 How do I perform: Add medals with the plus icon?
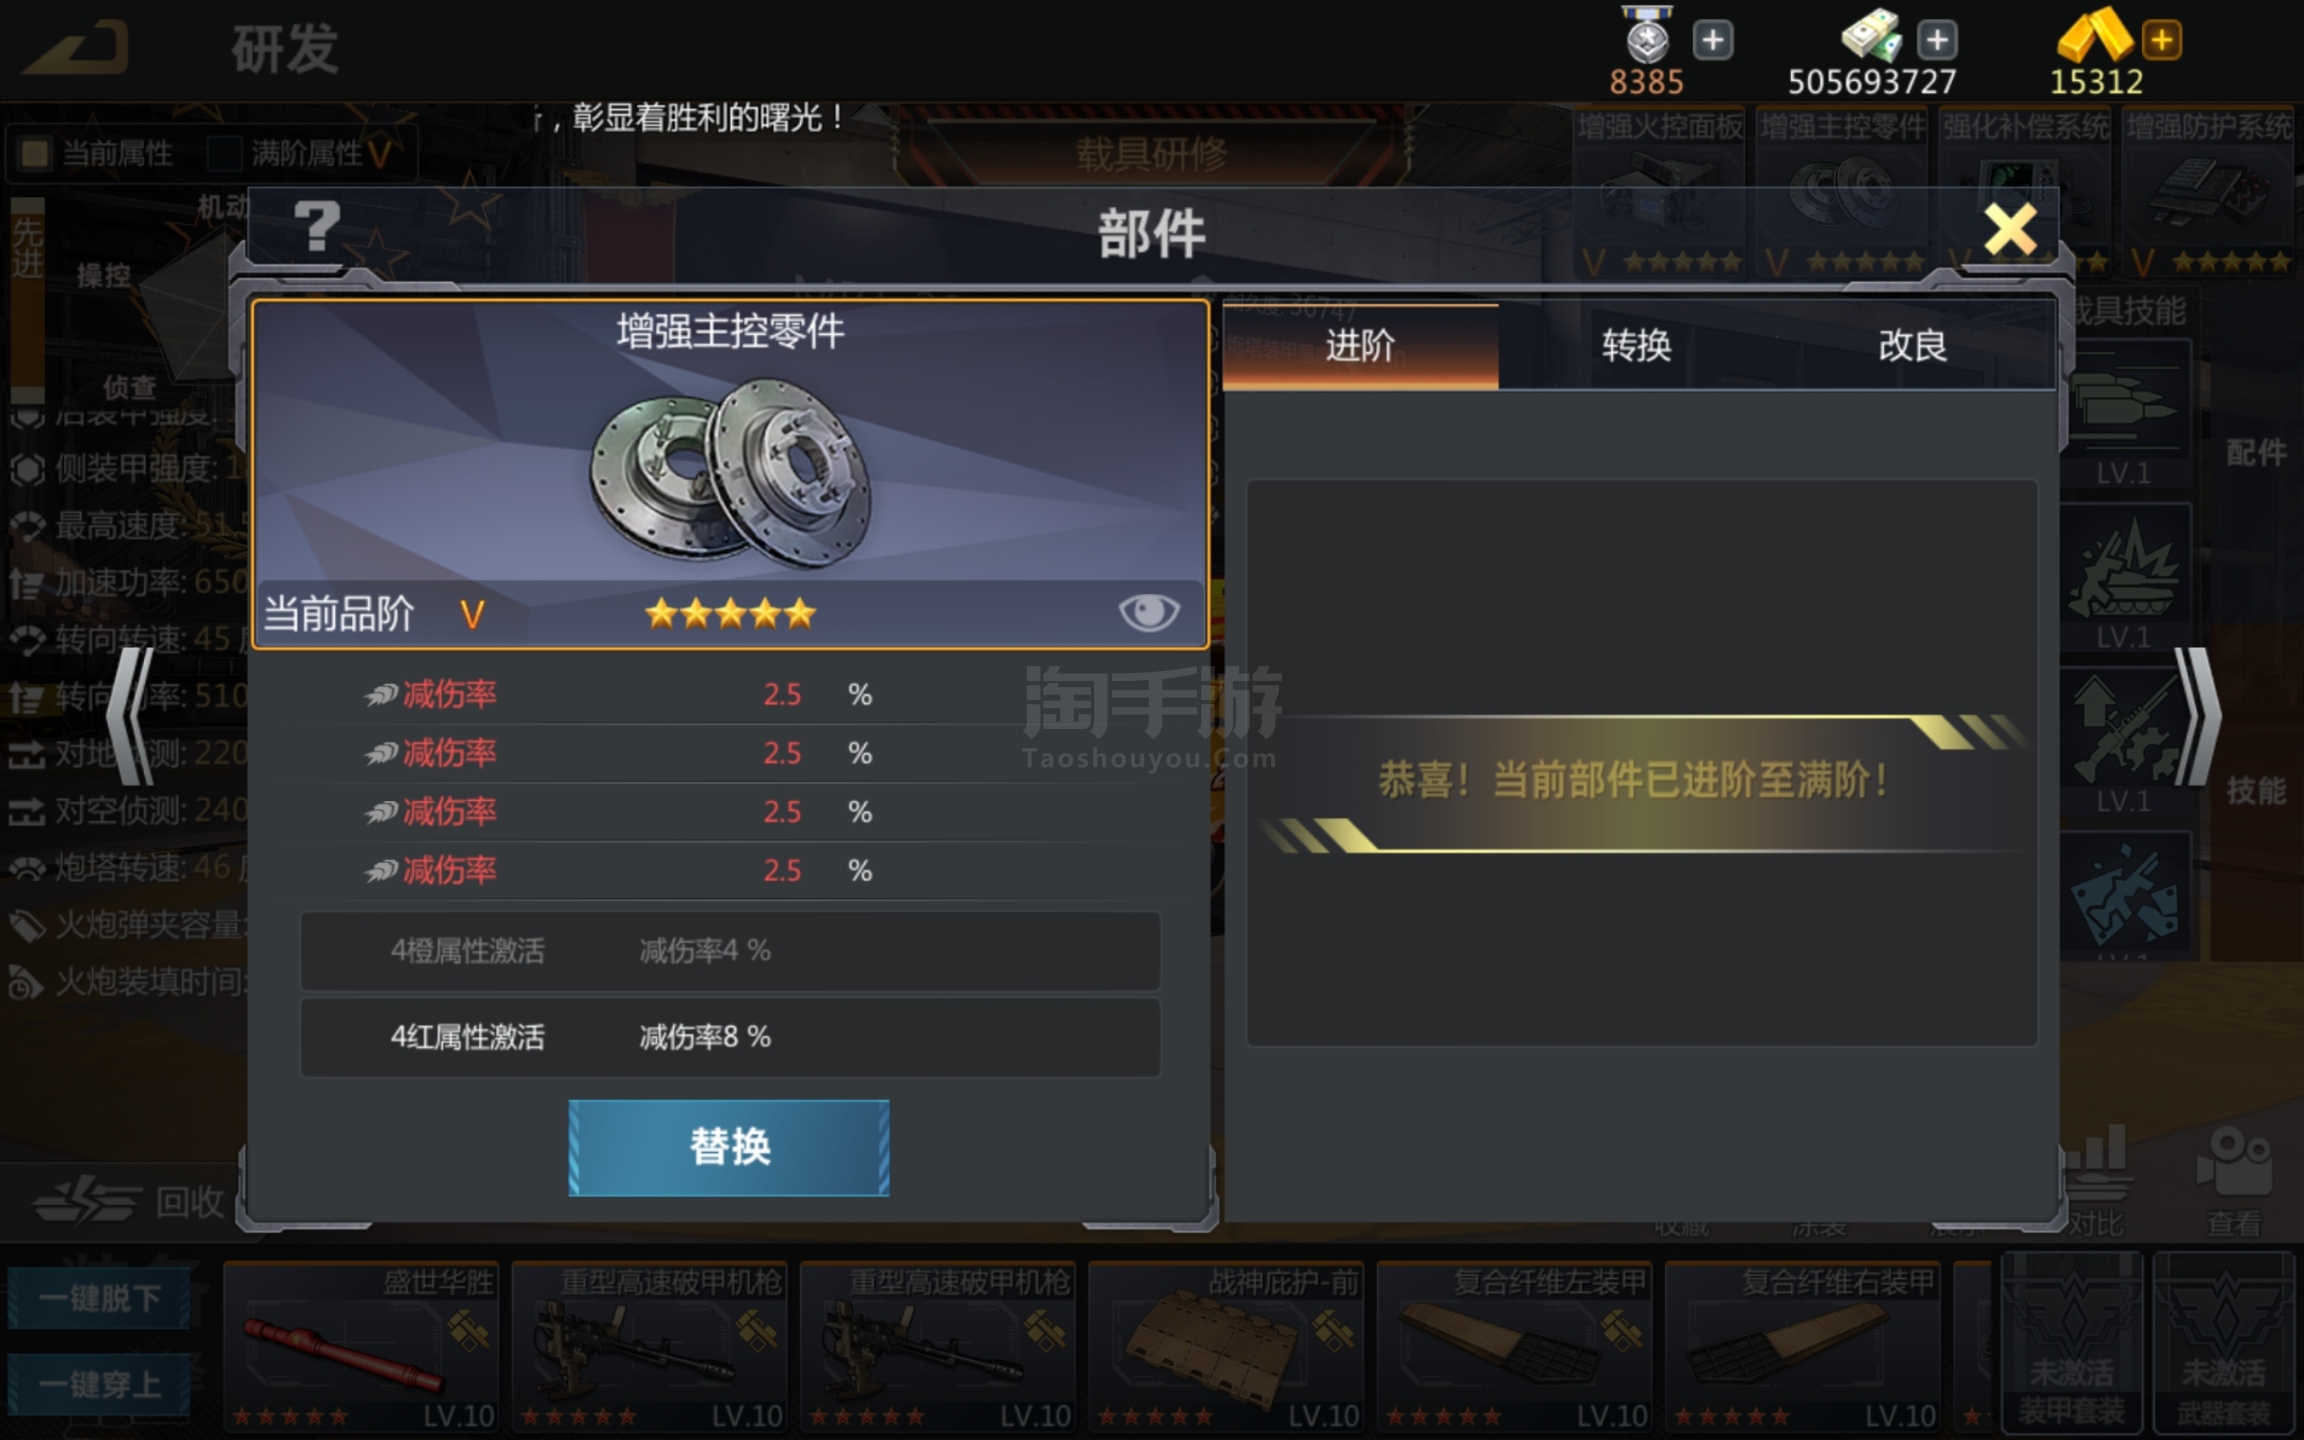[x=1713, y=41]
